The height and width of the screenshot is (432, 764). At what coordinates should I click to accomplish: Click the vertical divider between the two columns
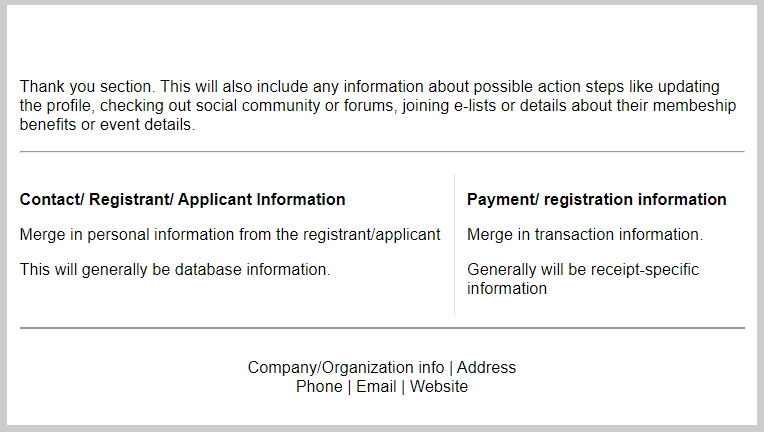(454, 245)
